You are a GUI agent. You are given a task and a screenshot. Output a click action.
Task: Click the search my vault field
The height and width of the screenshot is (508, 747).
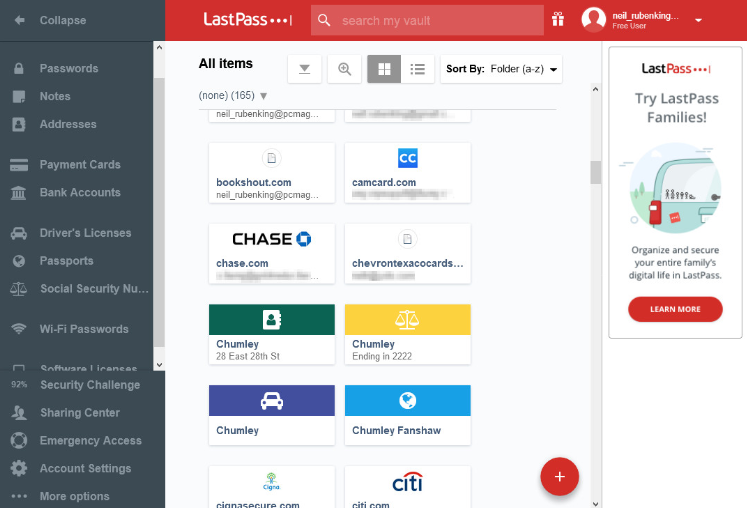(427, 20)
